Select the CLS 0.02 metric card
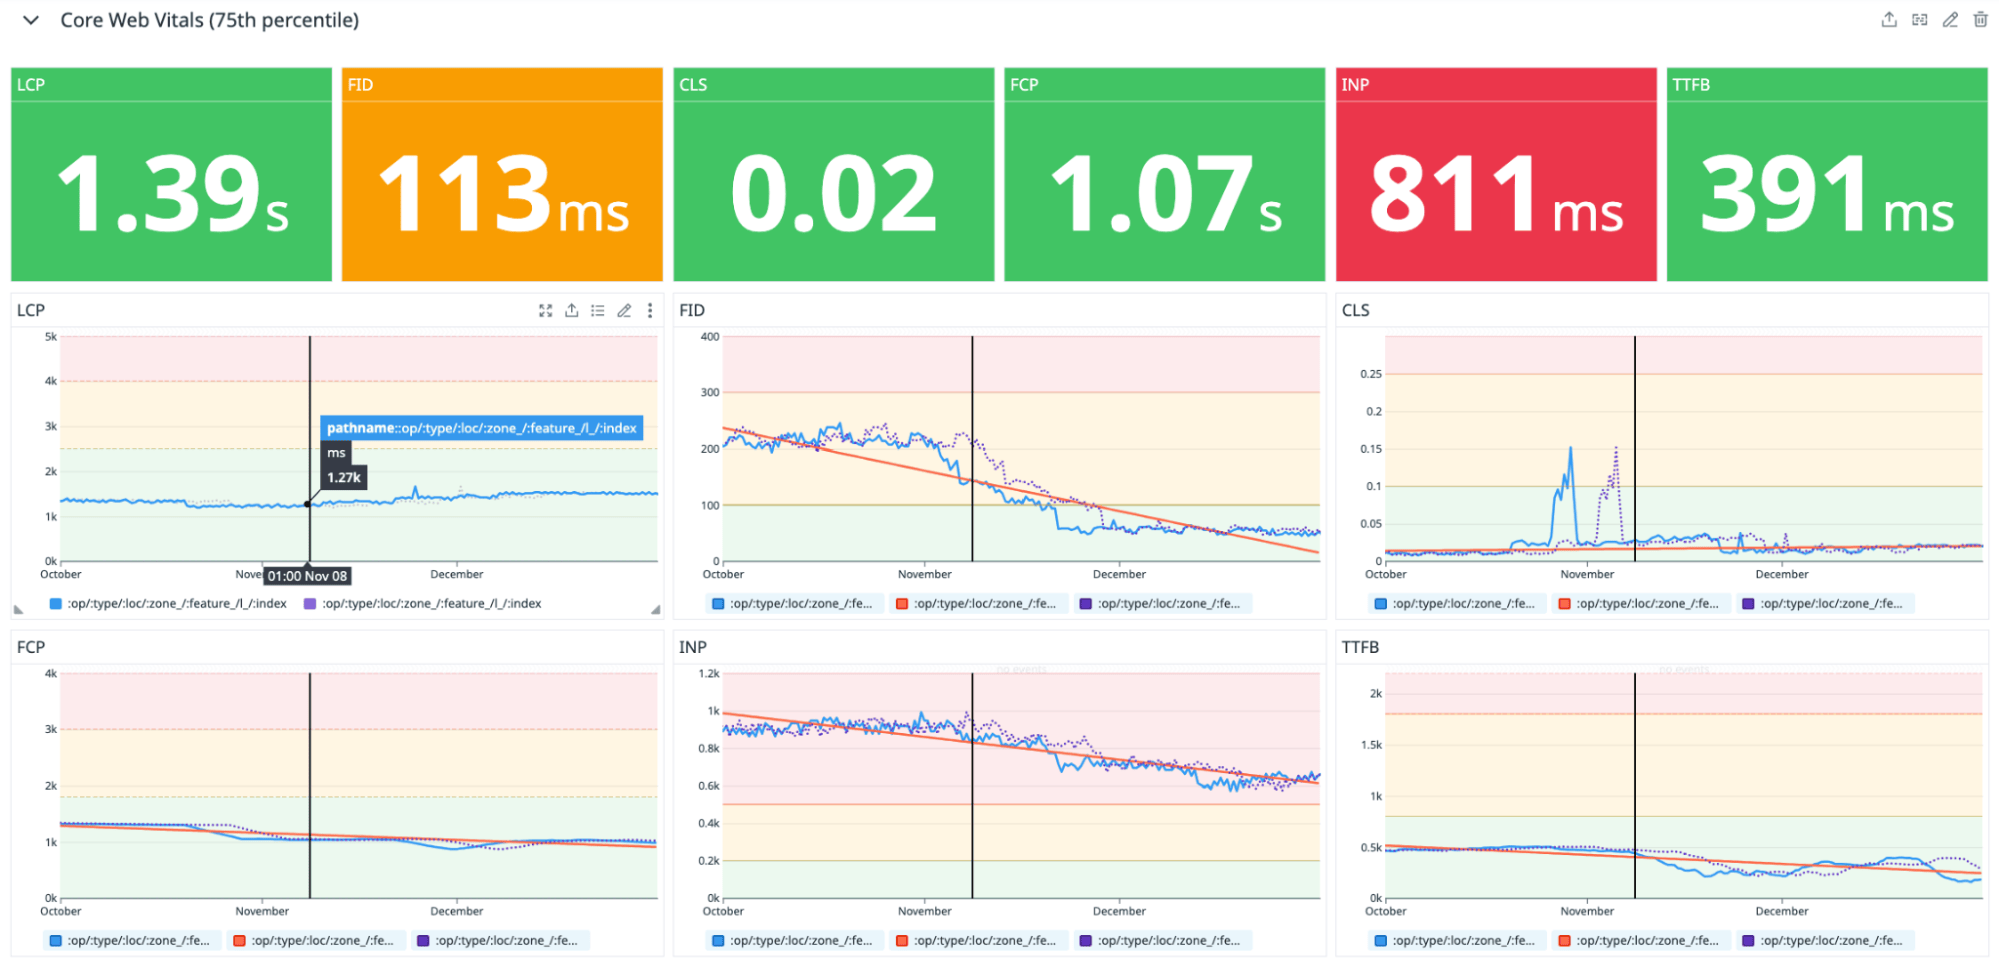The height and width of the screenshot is (964, 1999). tap(832, 174)
